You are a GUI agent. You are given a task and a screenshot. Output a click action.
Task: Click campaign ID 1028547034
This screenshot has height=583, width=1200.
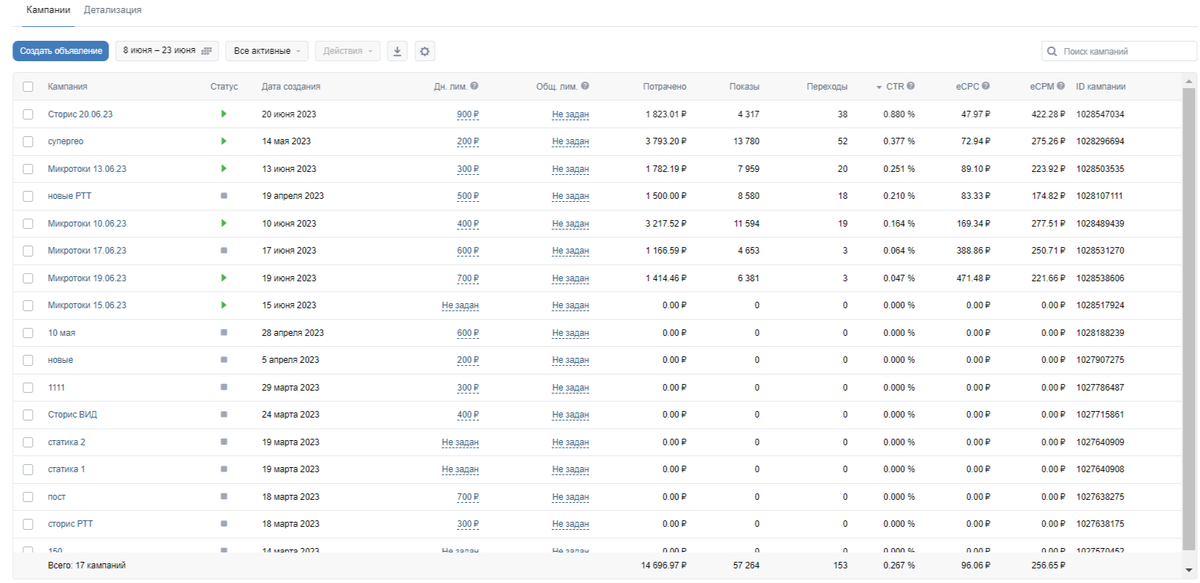pyautogui.click(x=1100, y=114)
